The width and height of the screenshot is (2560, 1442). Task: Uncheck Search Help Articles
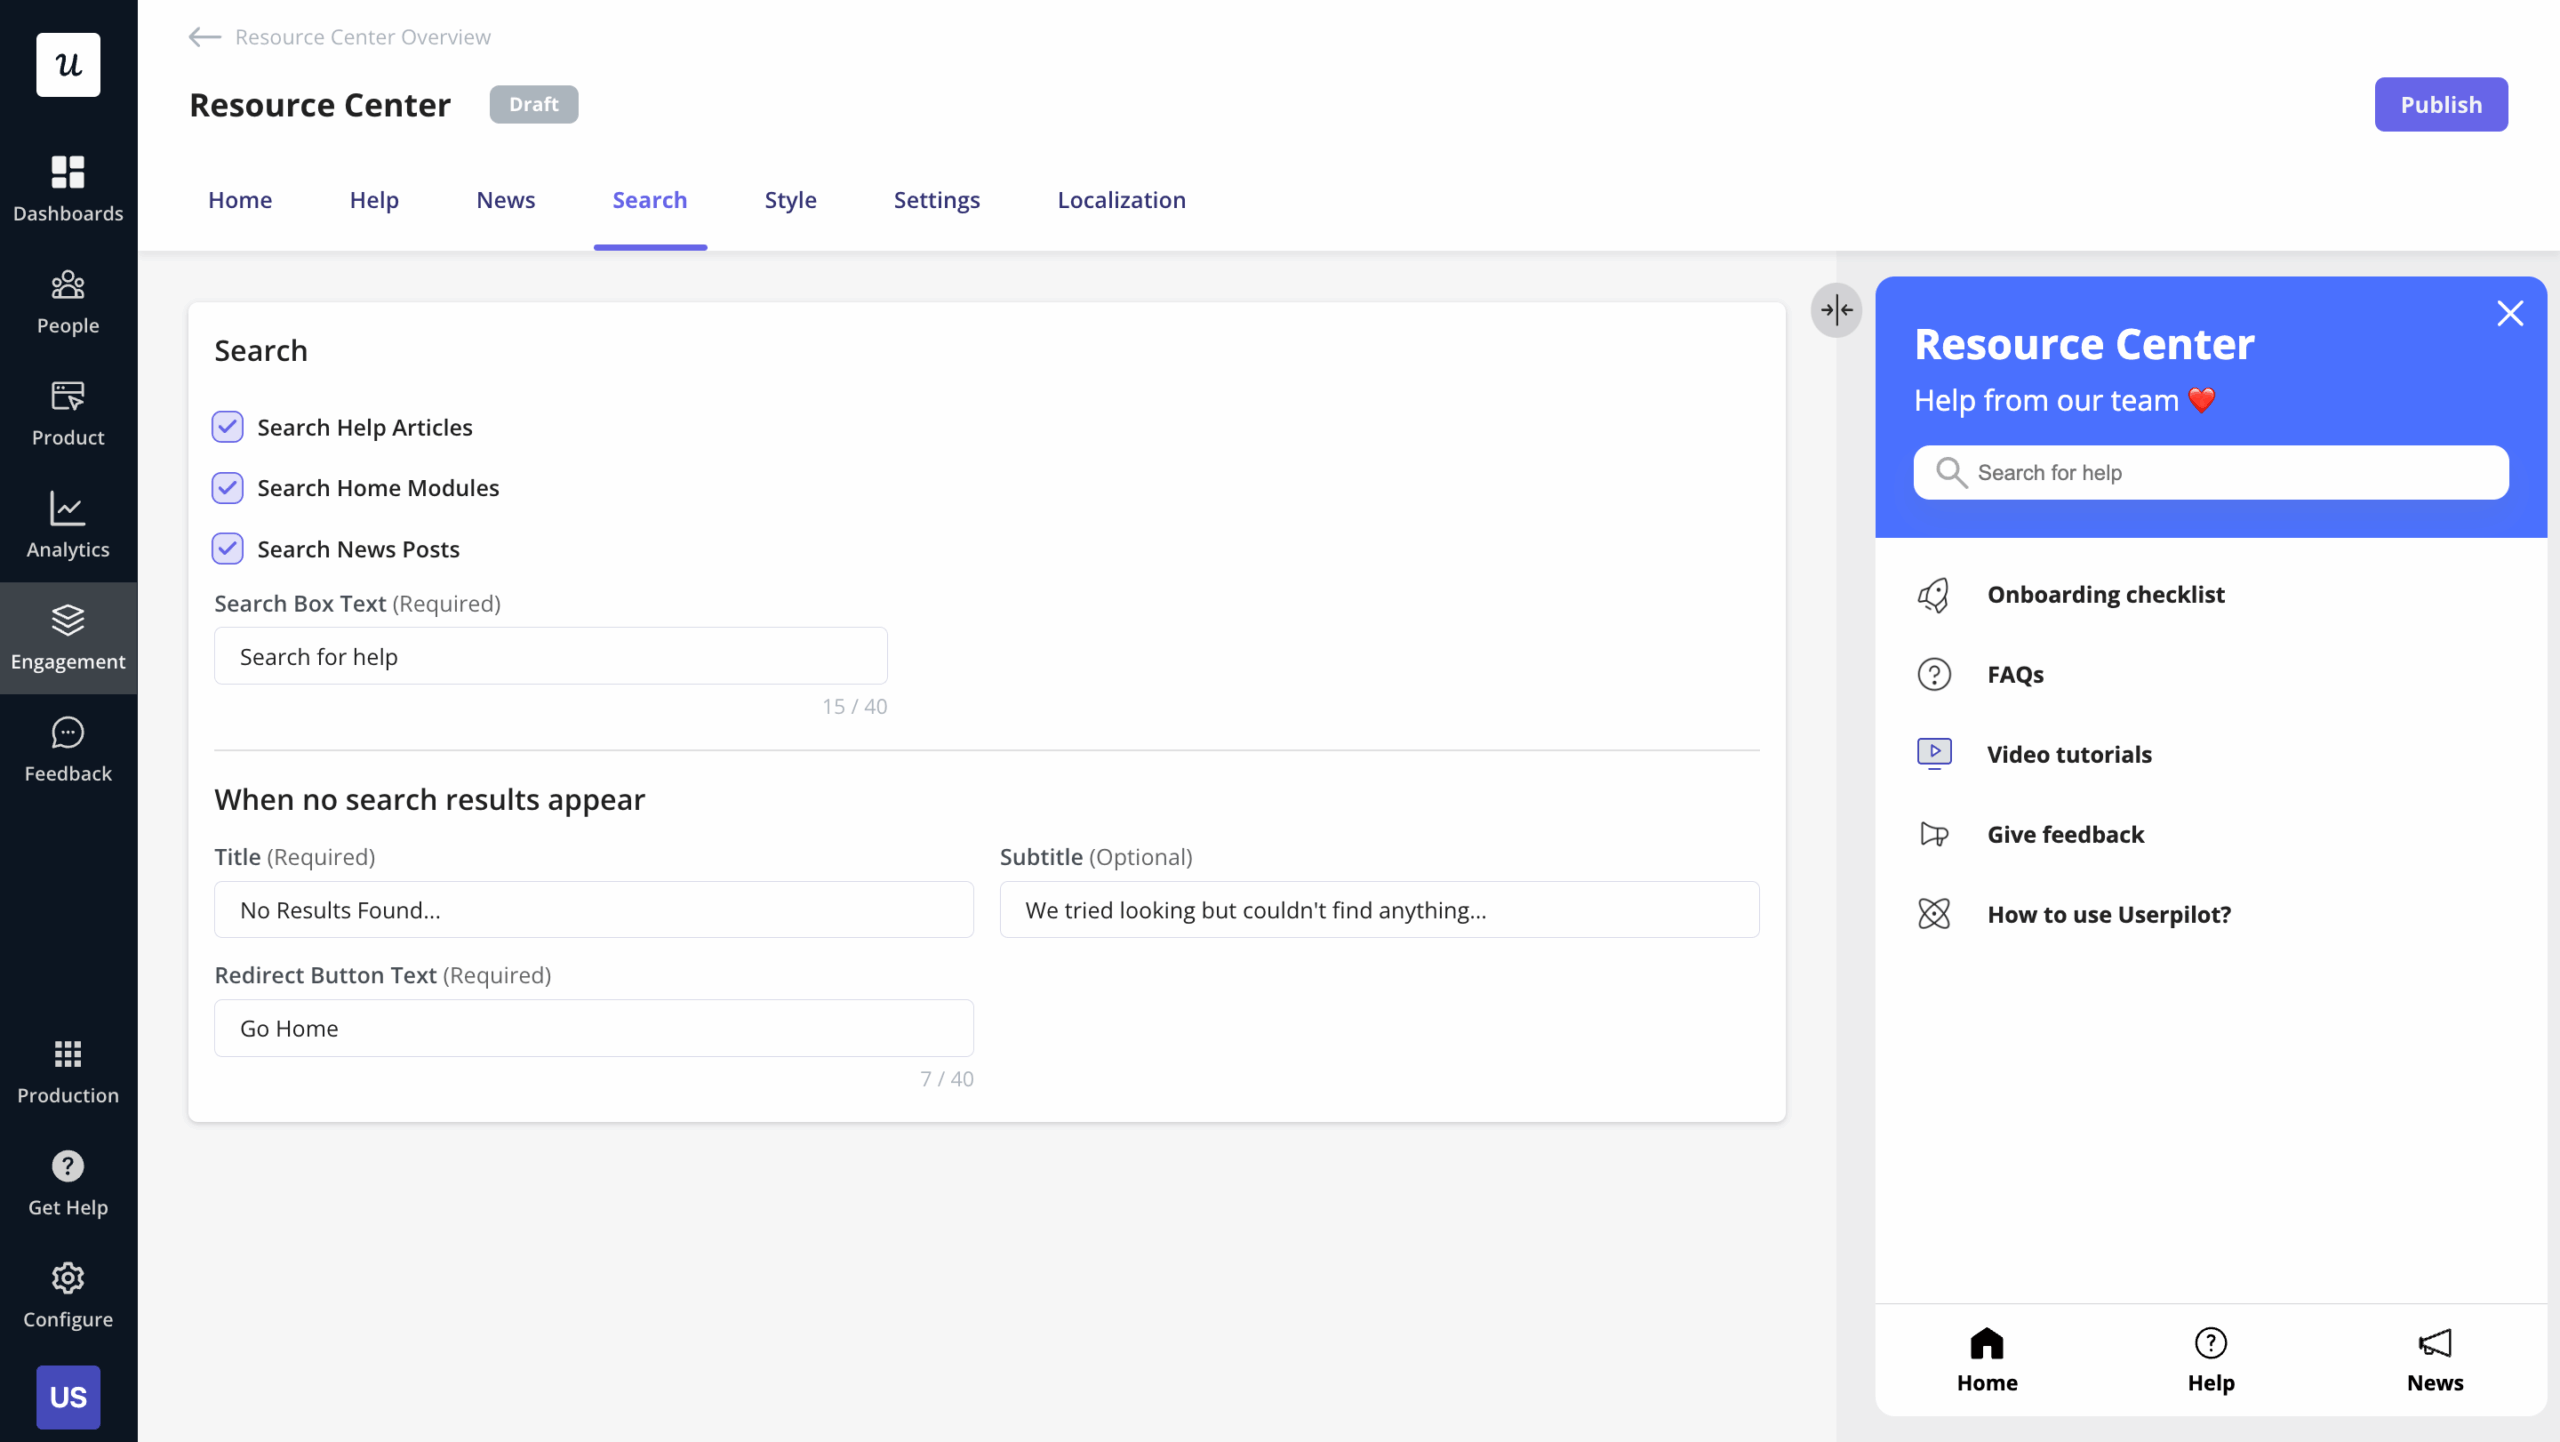pos(227,426)
